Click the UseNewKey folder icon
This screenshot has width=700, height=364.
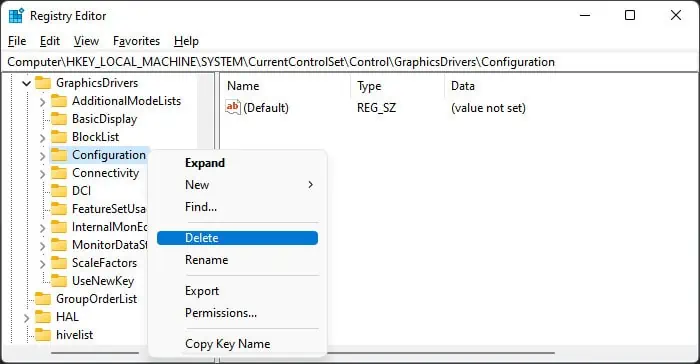pos(59,280)
